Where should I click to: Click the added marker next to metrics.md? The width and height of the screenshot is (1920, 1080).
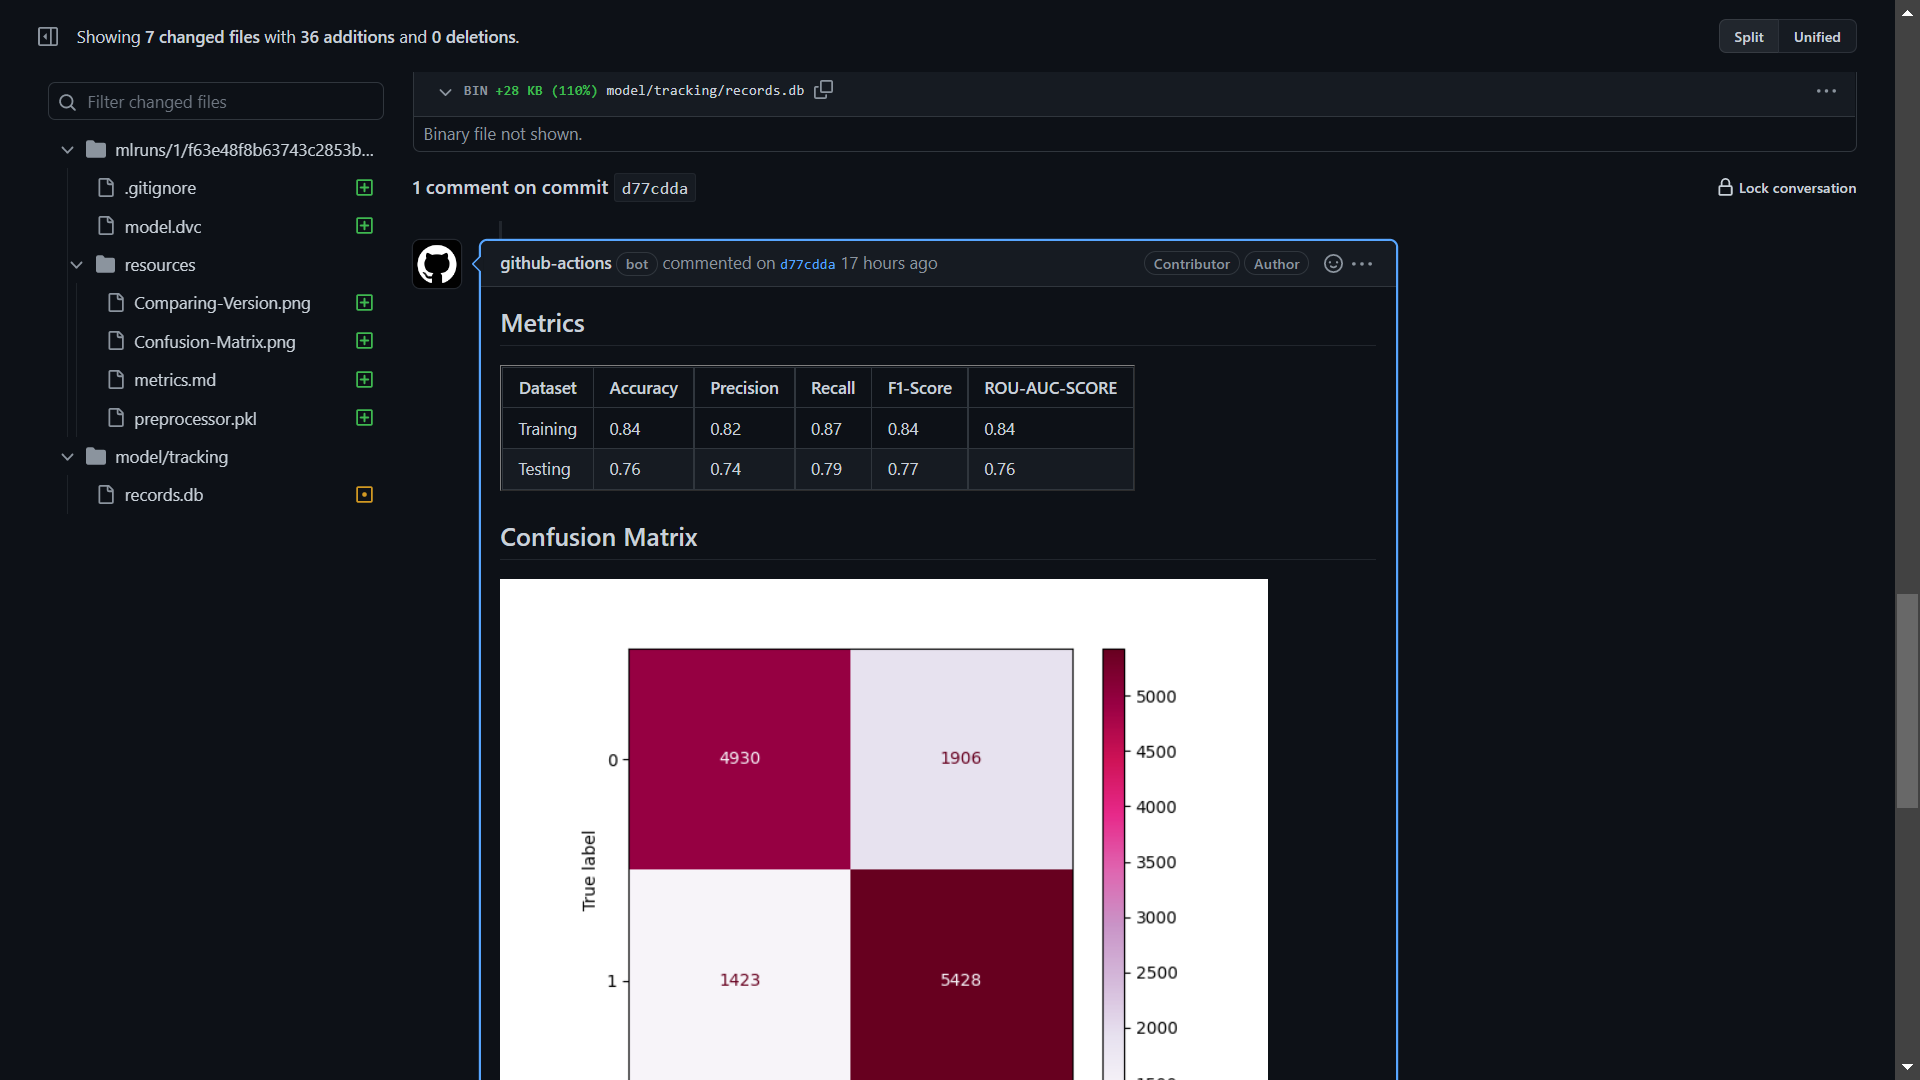(x=364, y=380)
